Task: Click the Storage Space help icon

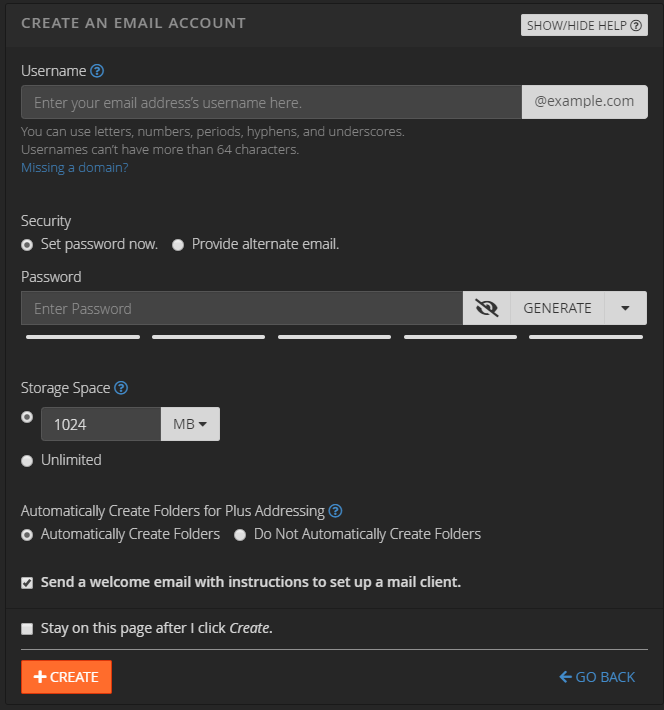Action: [121, 388]
